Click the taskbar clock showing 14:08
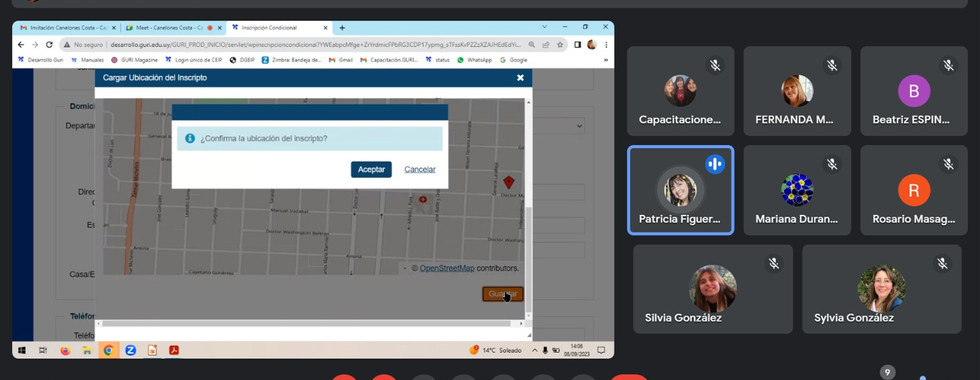This screenshot has height=380, width=980. tap(576, 350)
